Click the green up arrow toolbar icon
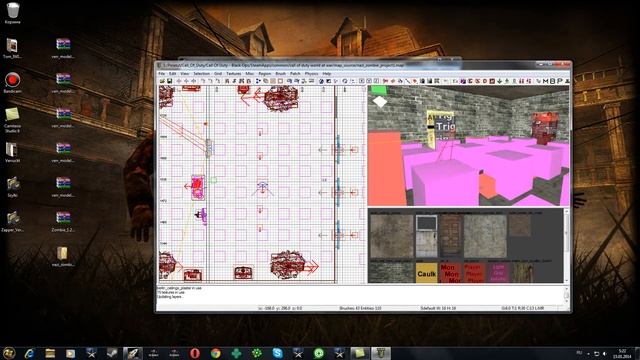This screenshot has height=360, width=640. [x=507, y=81]
